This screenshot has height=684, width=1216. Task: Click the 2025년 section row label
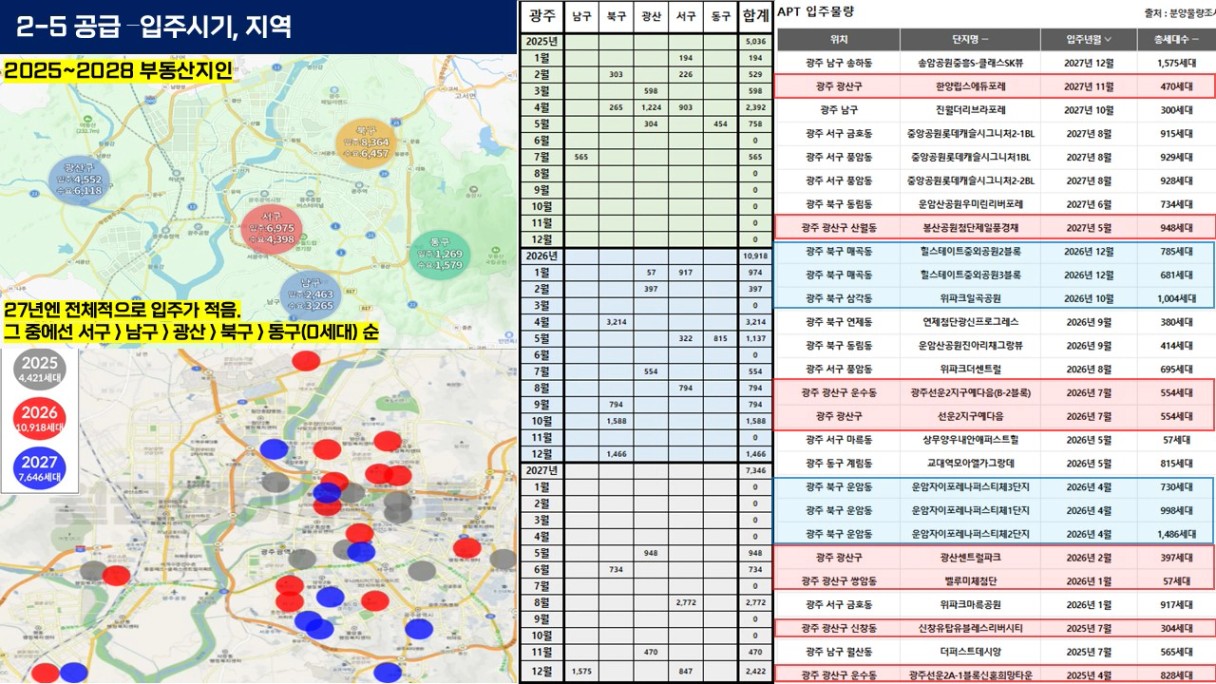coord(542,41)
